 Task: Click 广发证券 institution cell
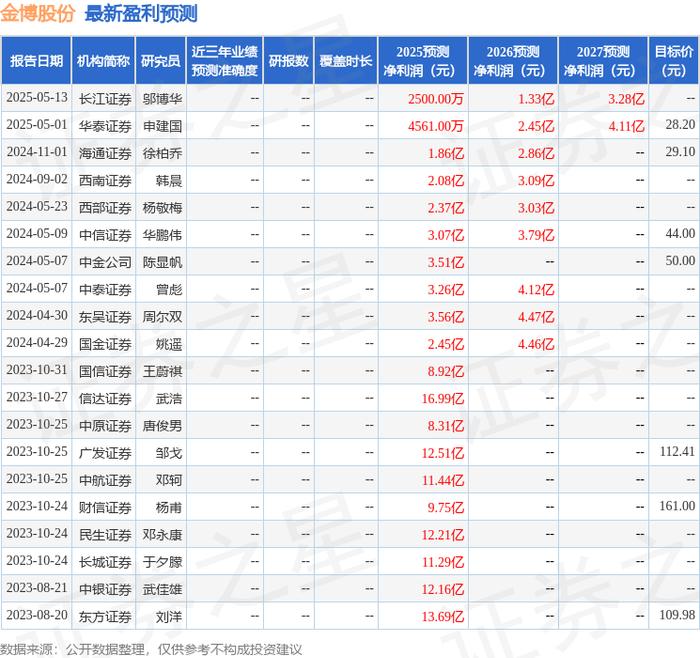click(x=105, y=453)
